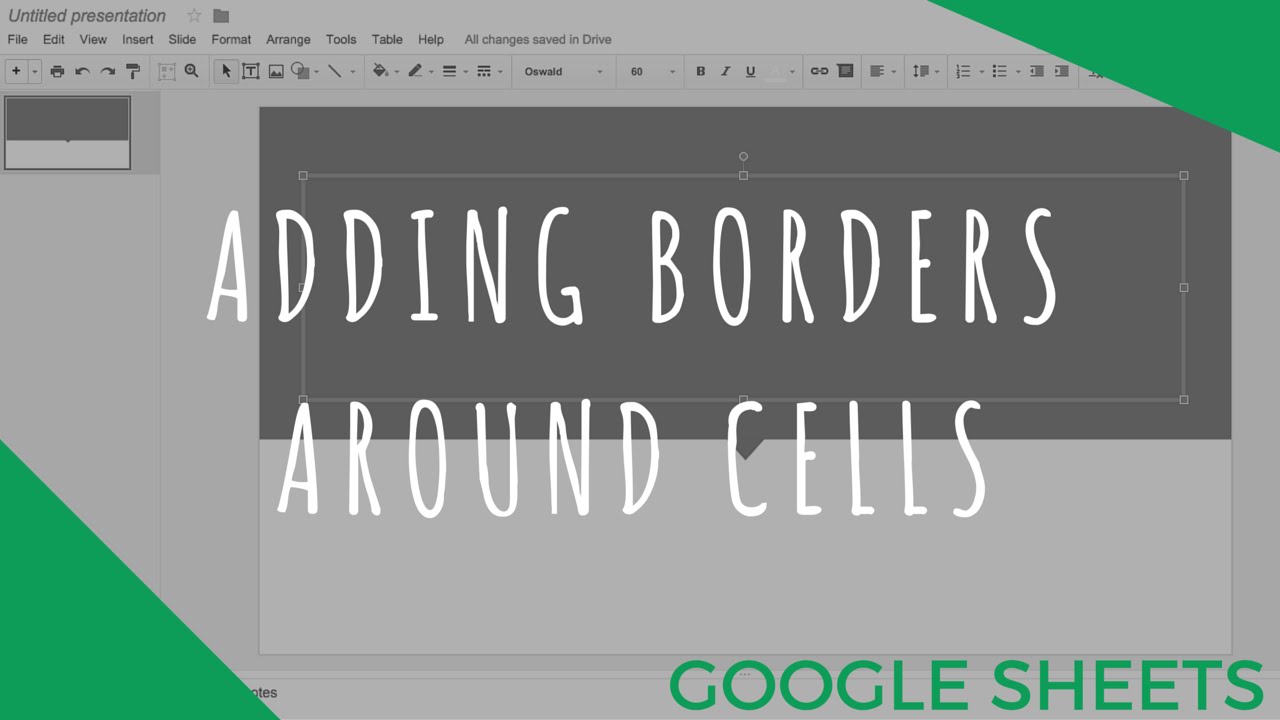Viewport: 1280px width, 720px height.
Task: Open the Insert menu
Action: tap(138, 39)
